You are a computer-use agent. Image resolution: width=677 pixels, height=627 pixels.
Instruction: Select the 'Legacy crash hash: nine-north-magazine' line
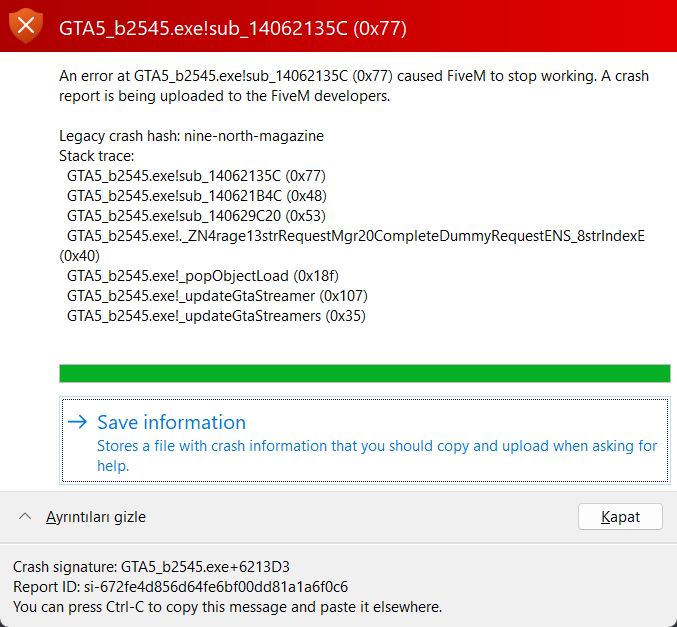coord(191,136)
